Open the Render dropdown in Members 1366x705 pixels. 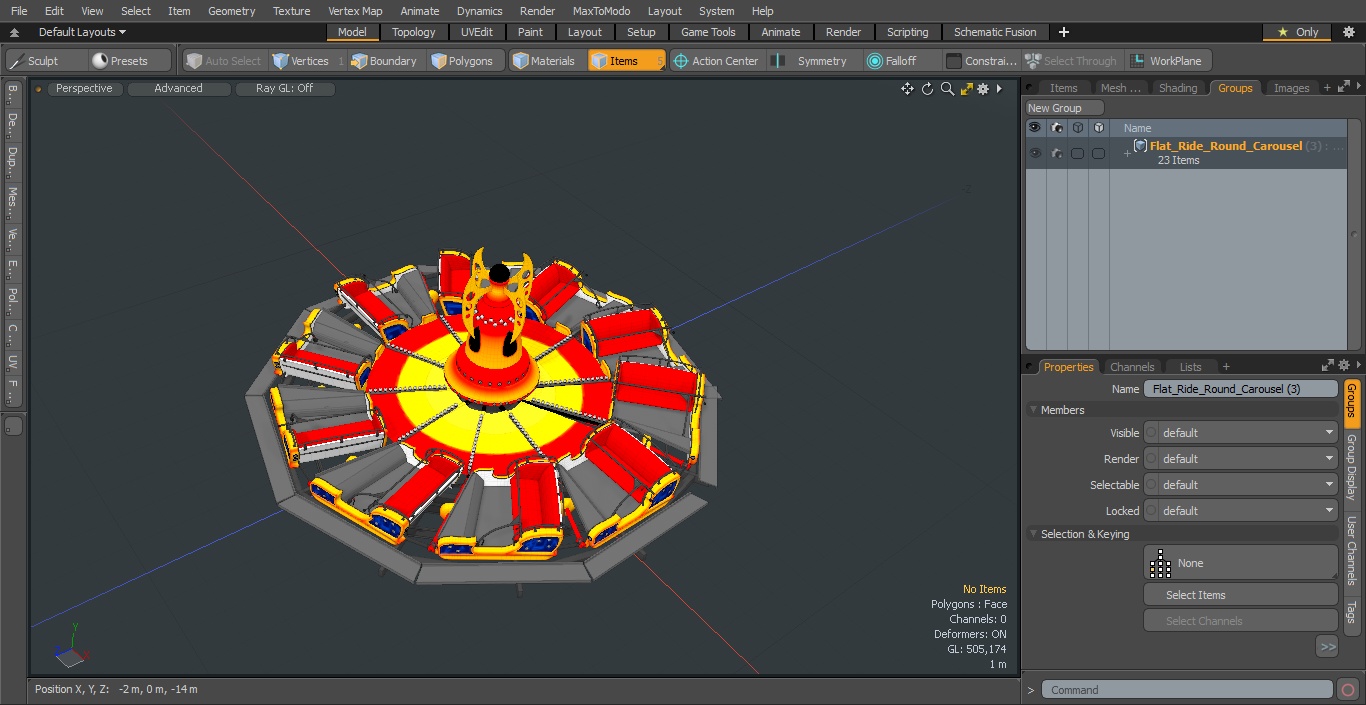pyautogui.click(x=1241, y=459)
